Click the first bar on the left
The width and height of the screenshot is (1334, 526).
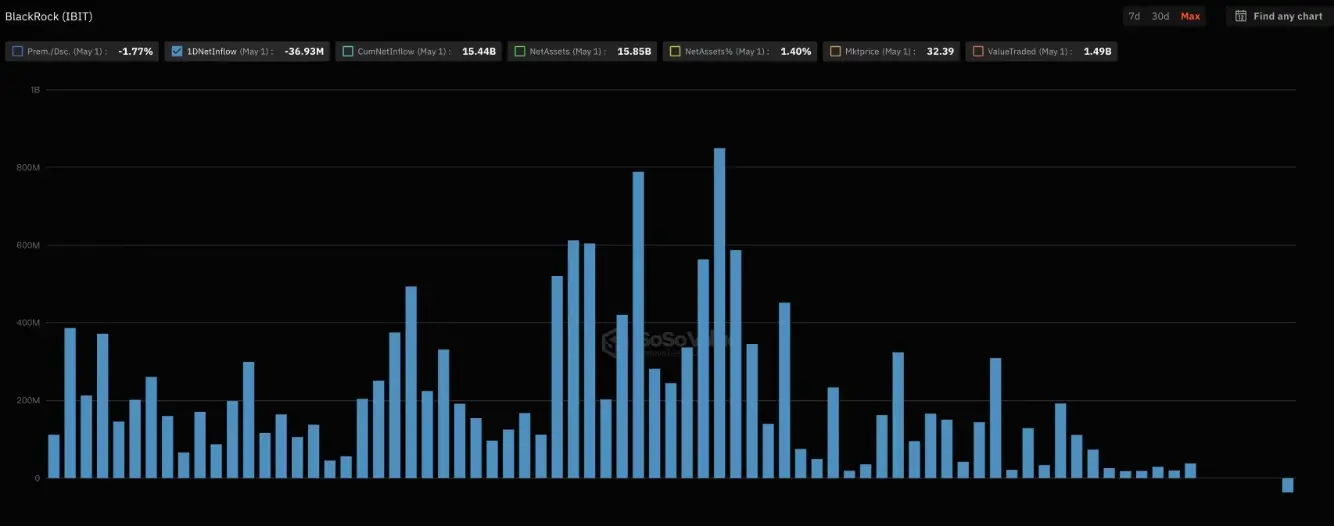coord(54,456)
